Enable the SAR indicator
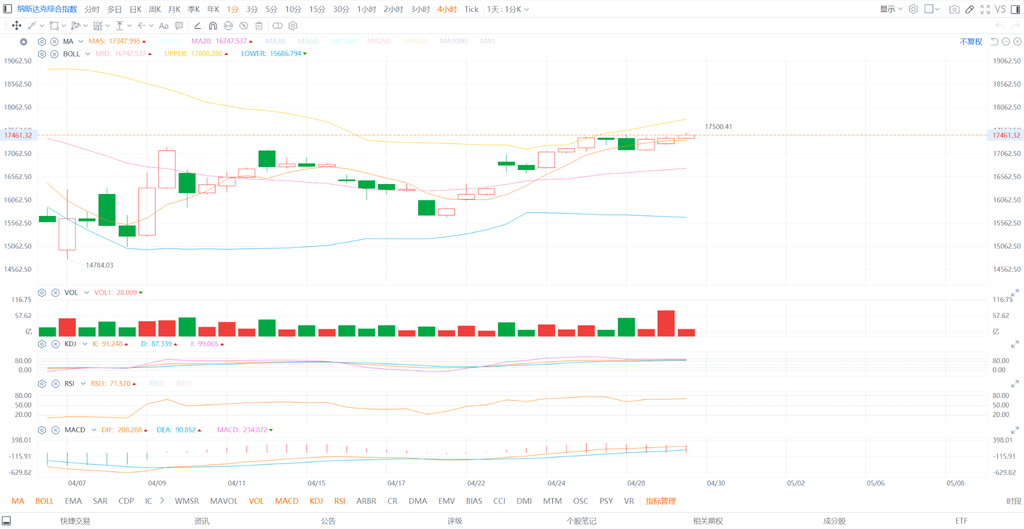The width and height of the screenshot is (1024, 529). [x=100, y=501]
